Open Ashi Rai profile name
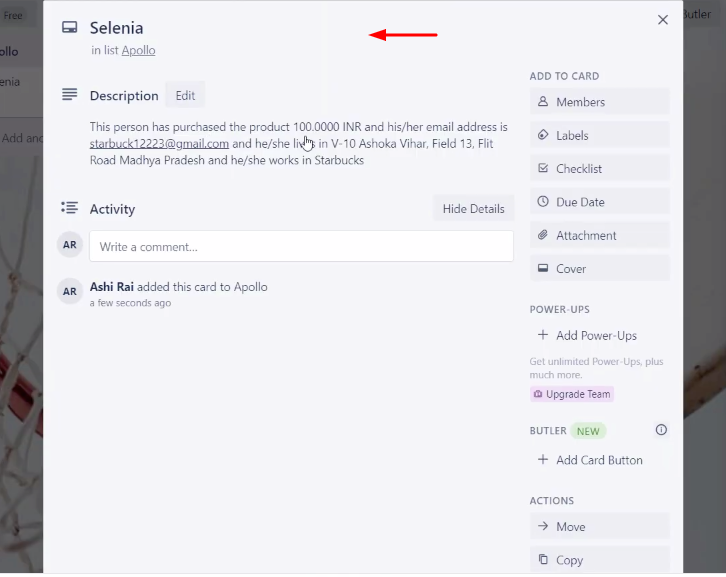This screenshot has height=577, width=726. (112, 287)
